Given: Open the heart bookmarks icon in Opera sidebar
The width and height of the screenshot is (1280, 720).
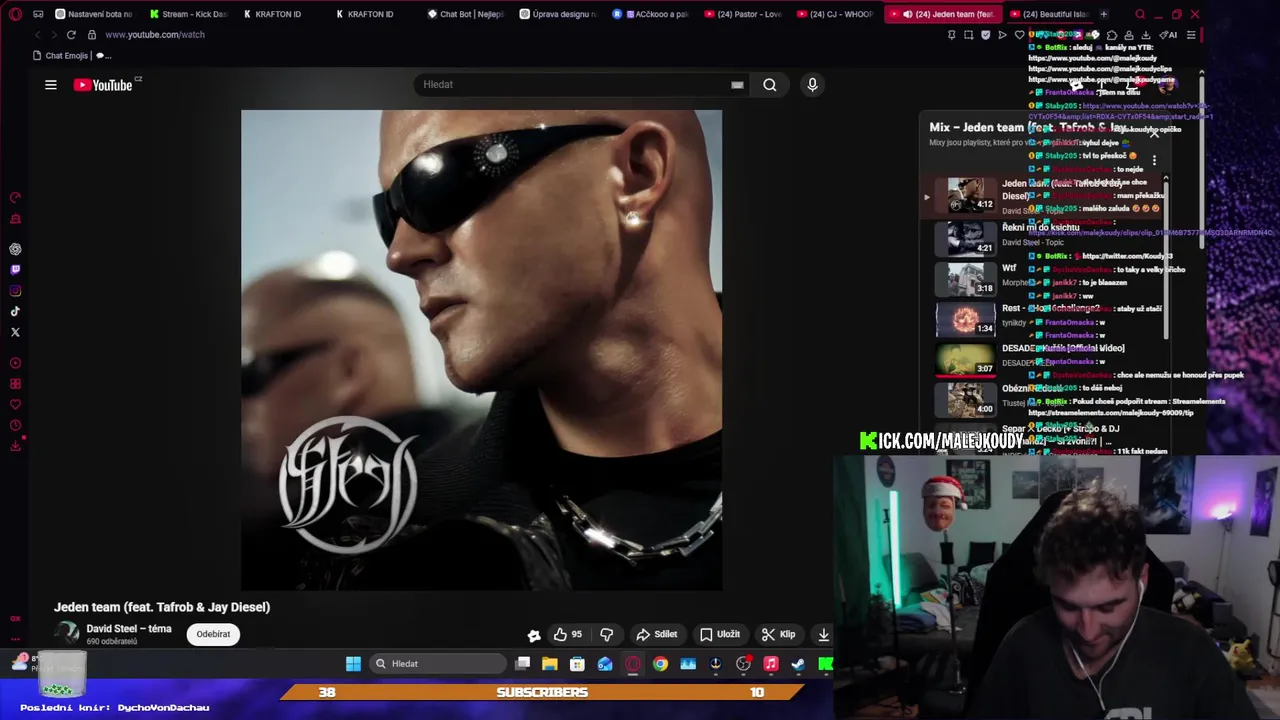Looking at the screenshot, I should [15, 404].
